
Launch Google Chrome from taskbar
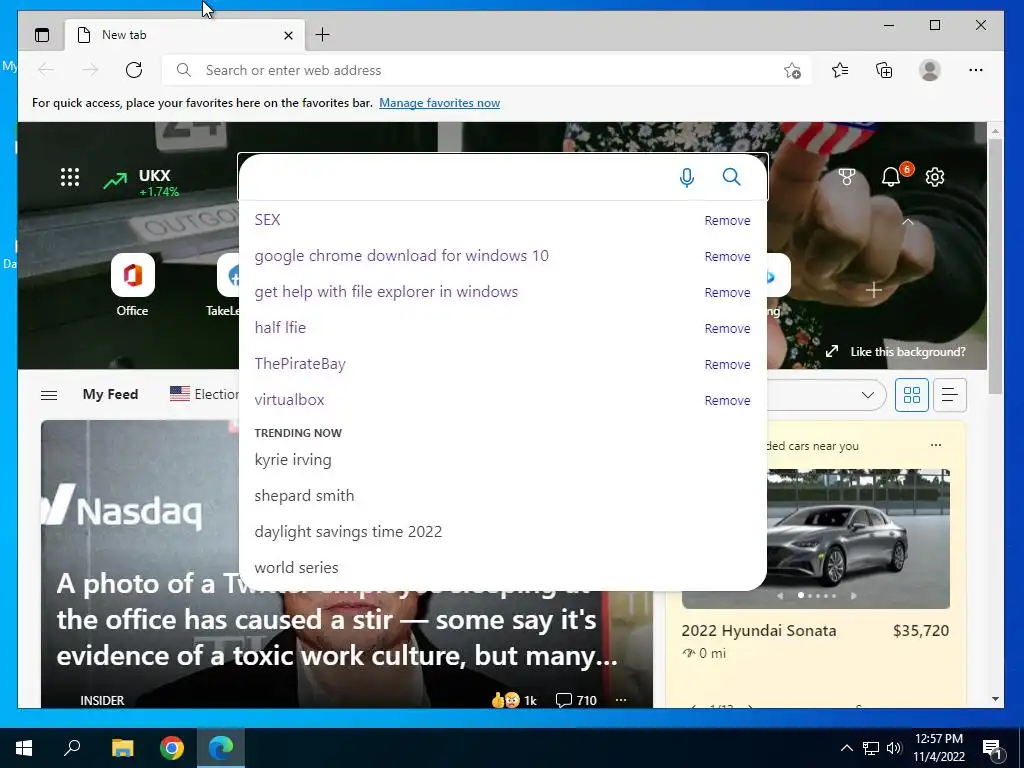pyautogui.click(x=172, y=748)
